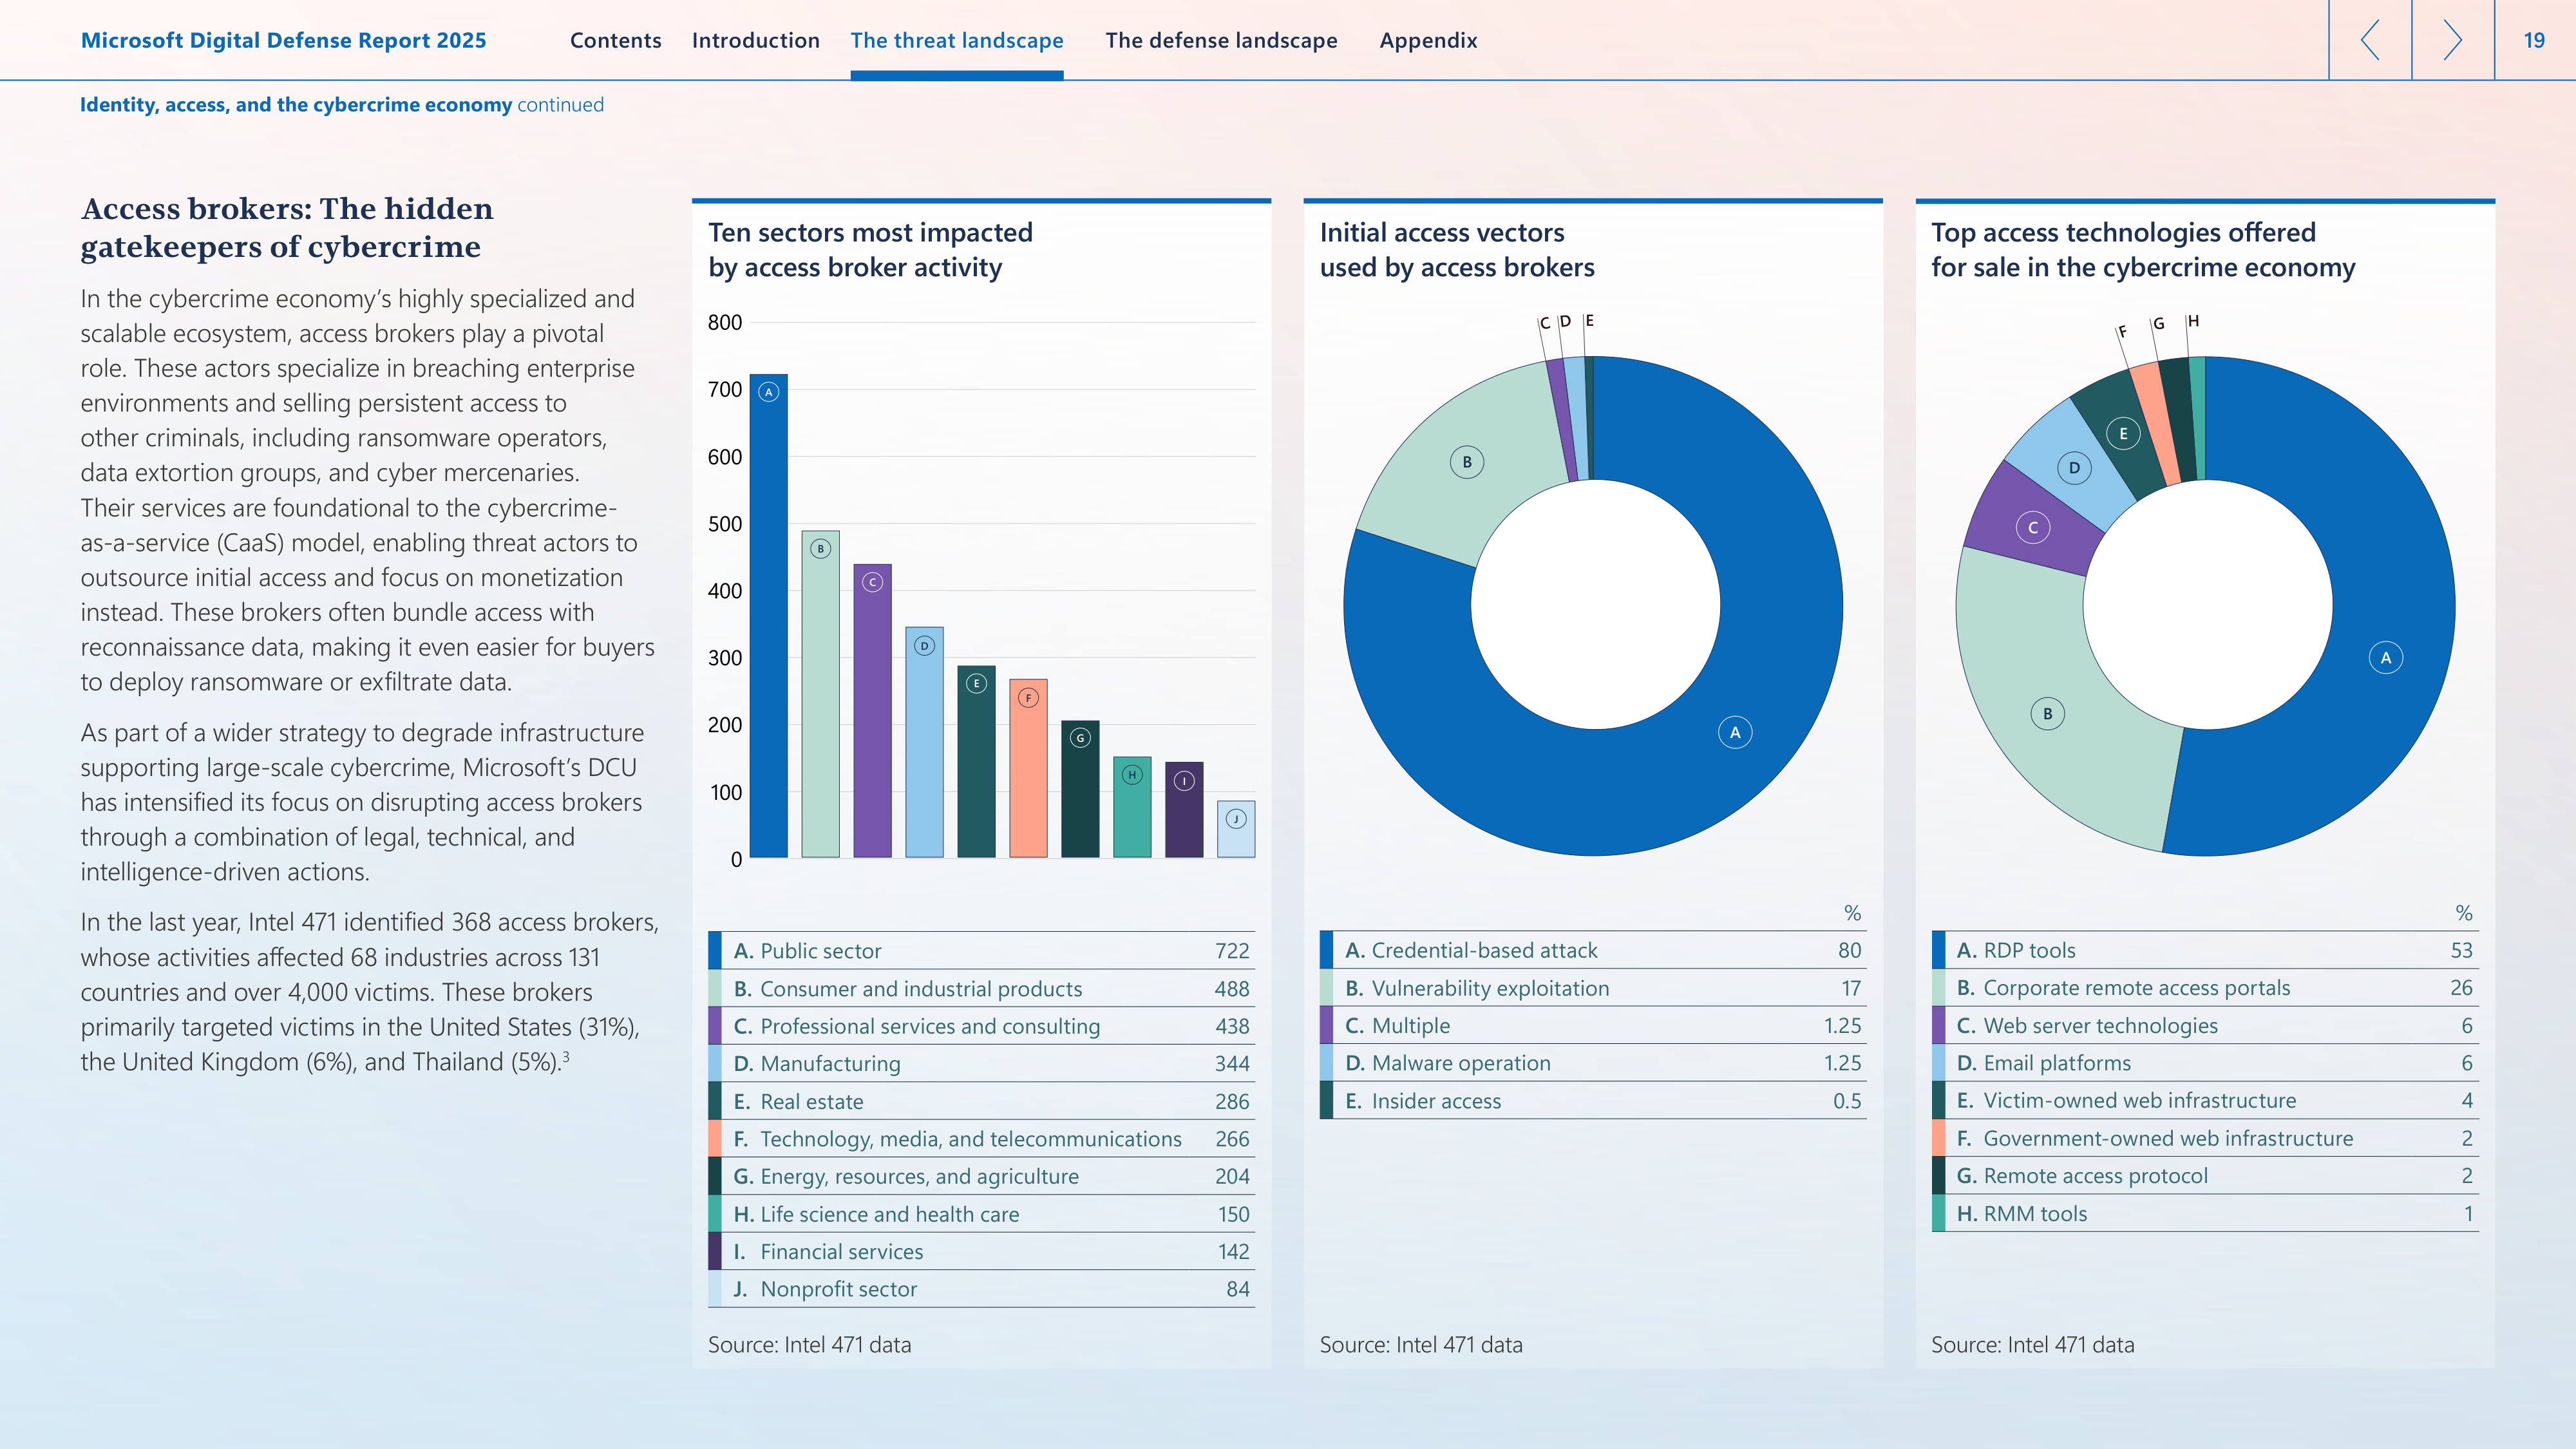This screenshot has height=1449, width=2576.
Task: Click page number 19
Action: (2533, 41)
